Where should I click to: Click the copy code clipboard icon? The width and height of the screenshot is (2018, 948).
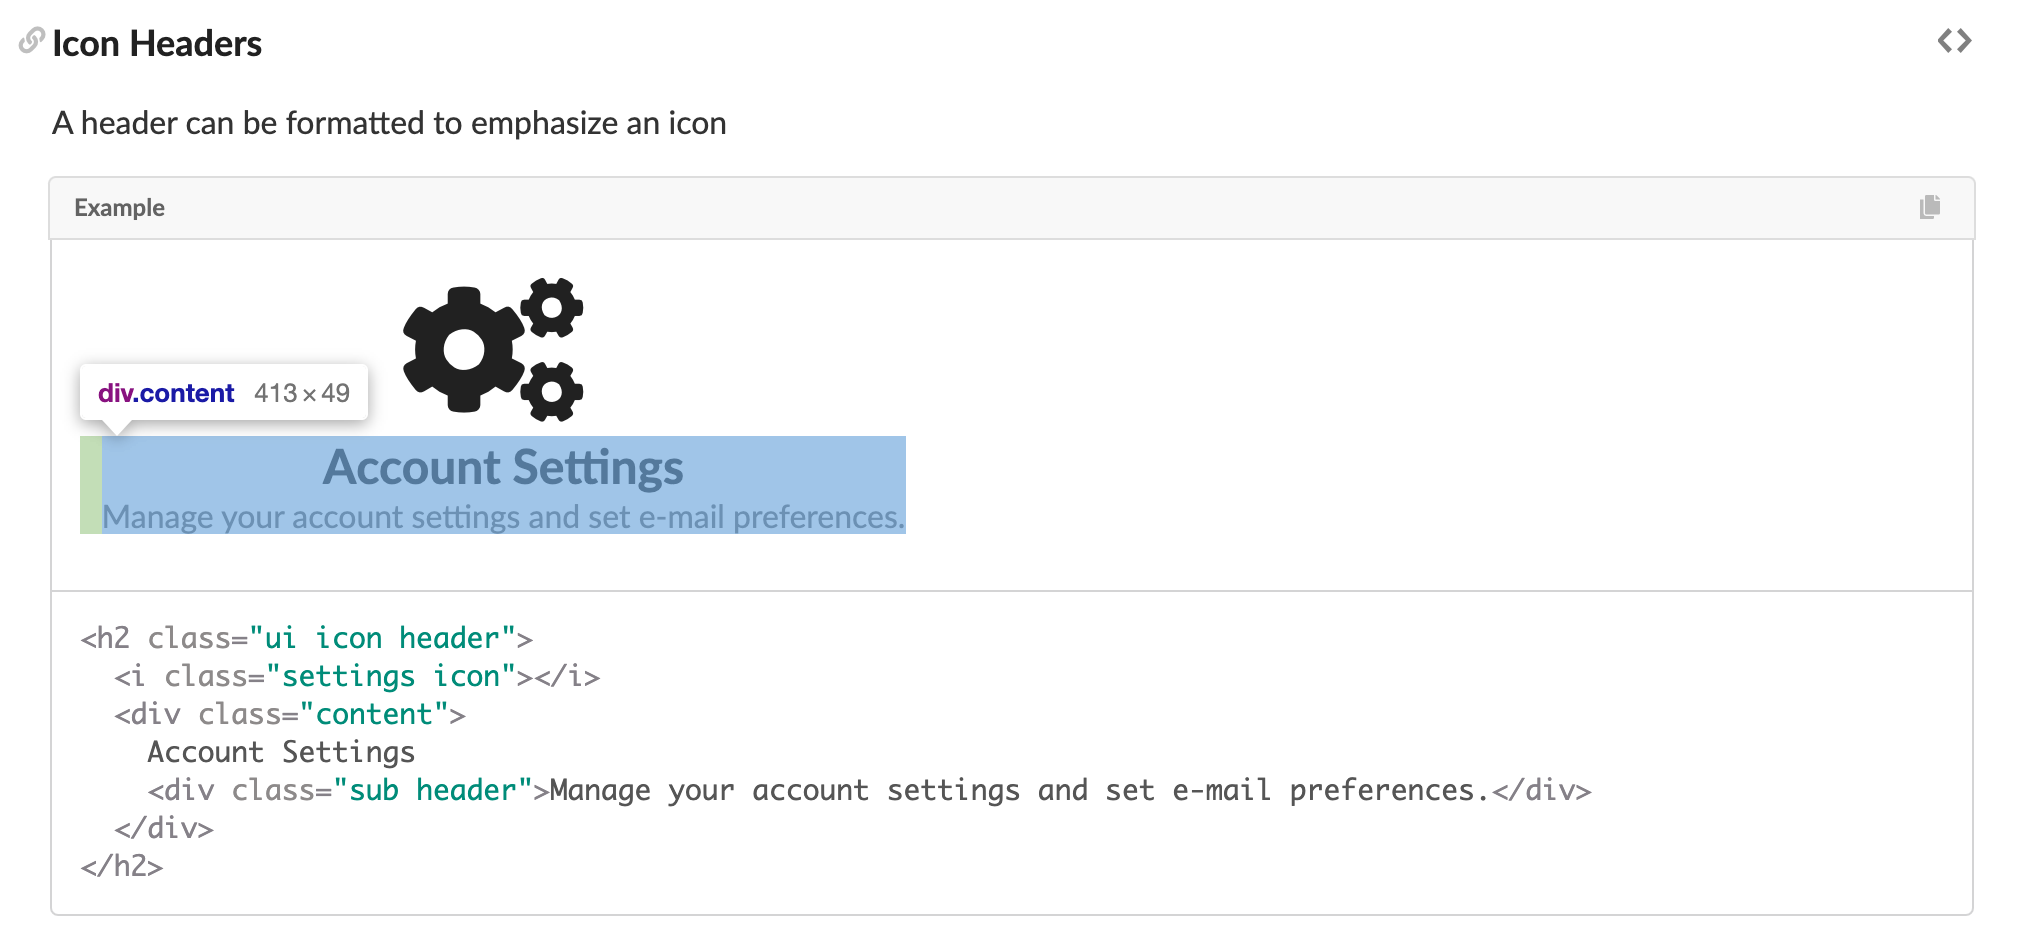tap(1930, 207)
